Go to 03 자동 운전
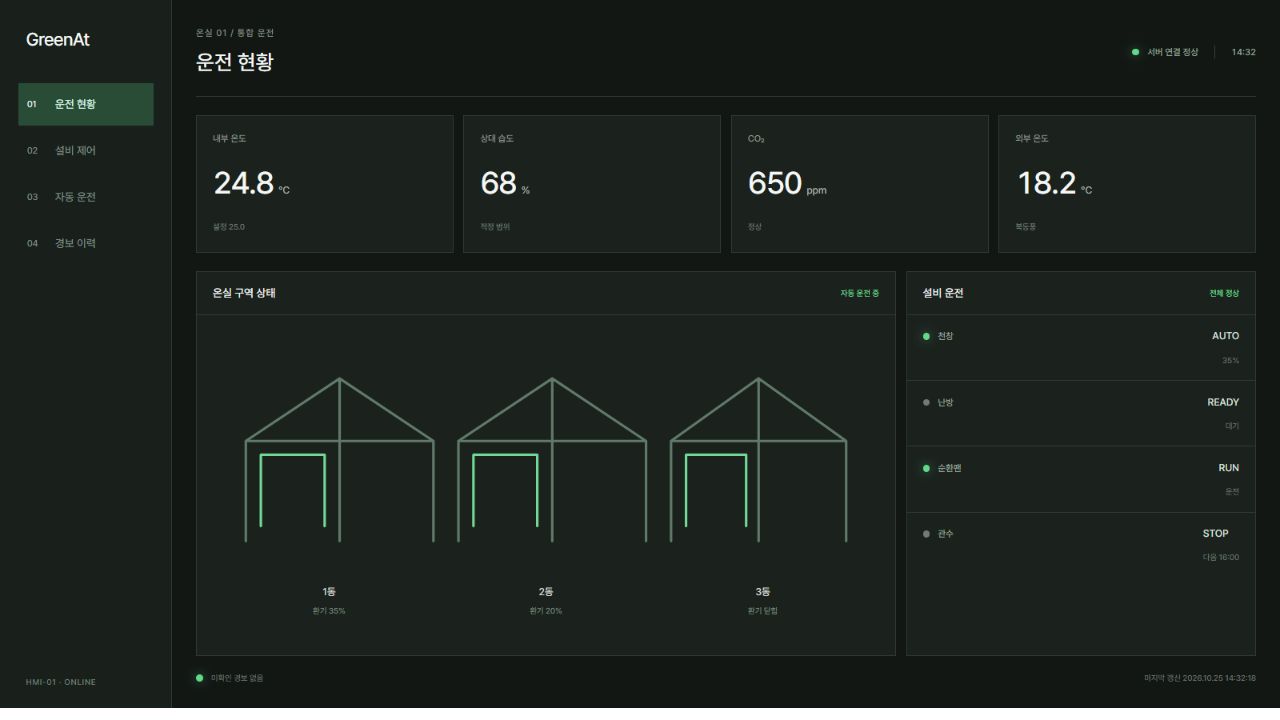The image size is (1280, 720). point(86,197)
